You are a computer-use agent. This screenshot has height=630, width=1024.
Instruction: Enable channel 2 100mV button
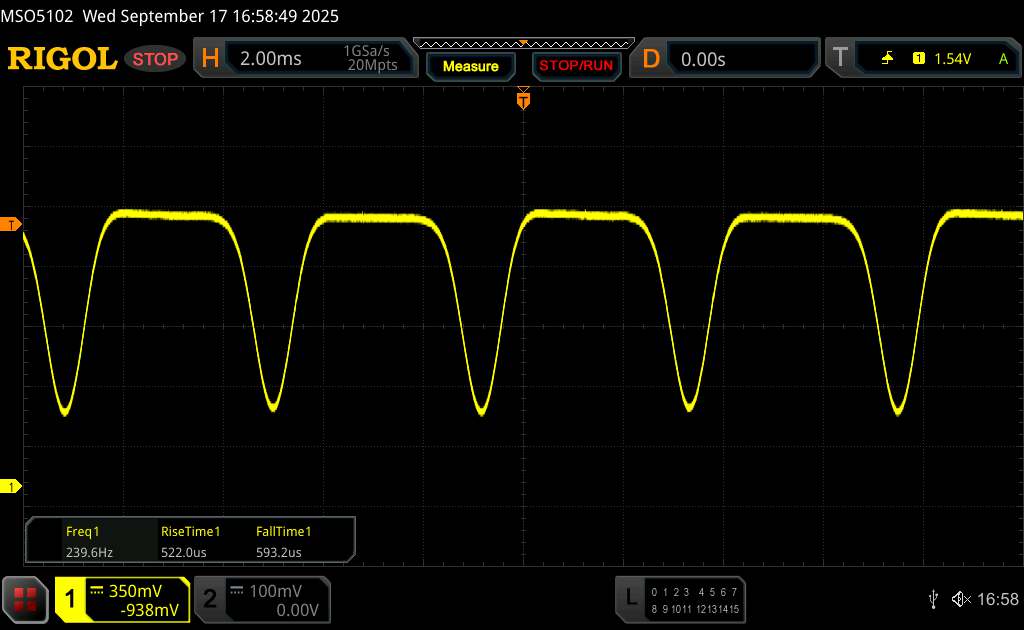(x=261, y=599)
